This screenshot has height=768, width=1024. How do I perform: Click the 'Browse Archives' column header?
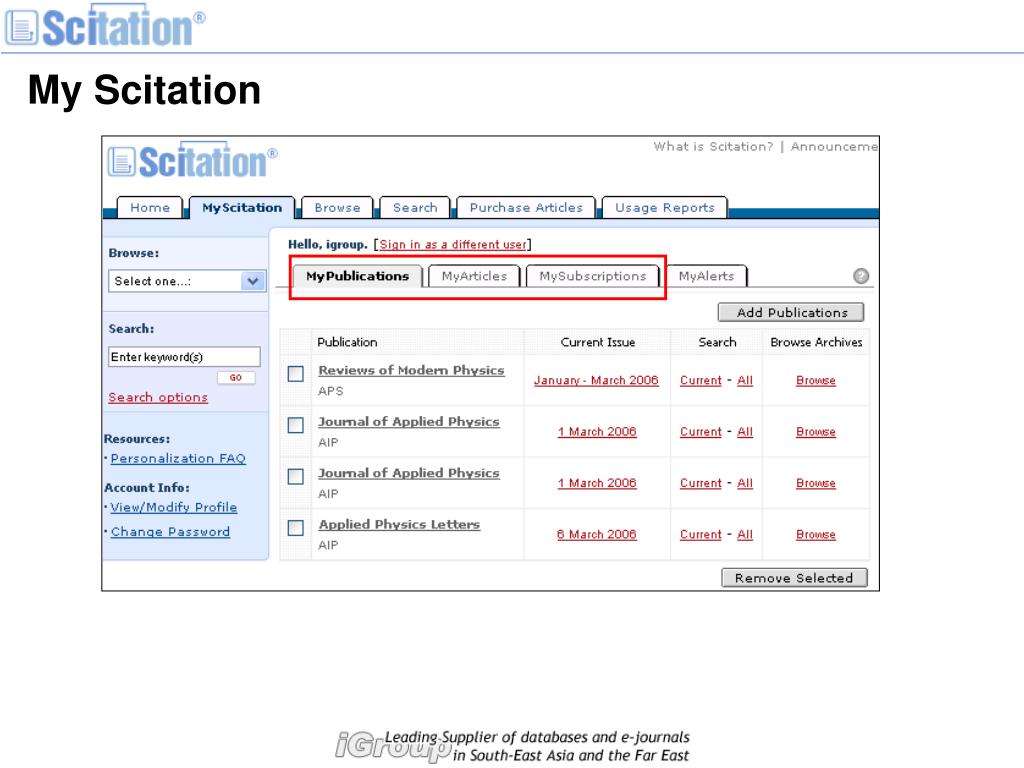click(x=816, y=342)
